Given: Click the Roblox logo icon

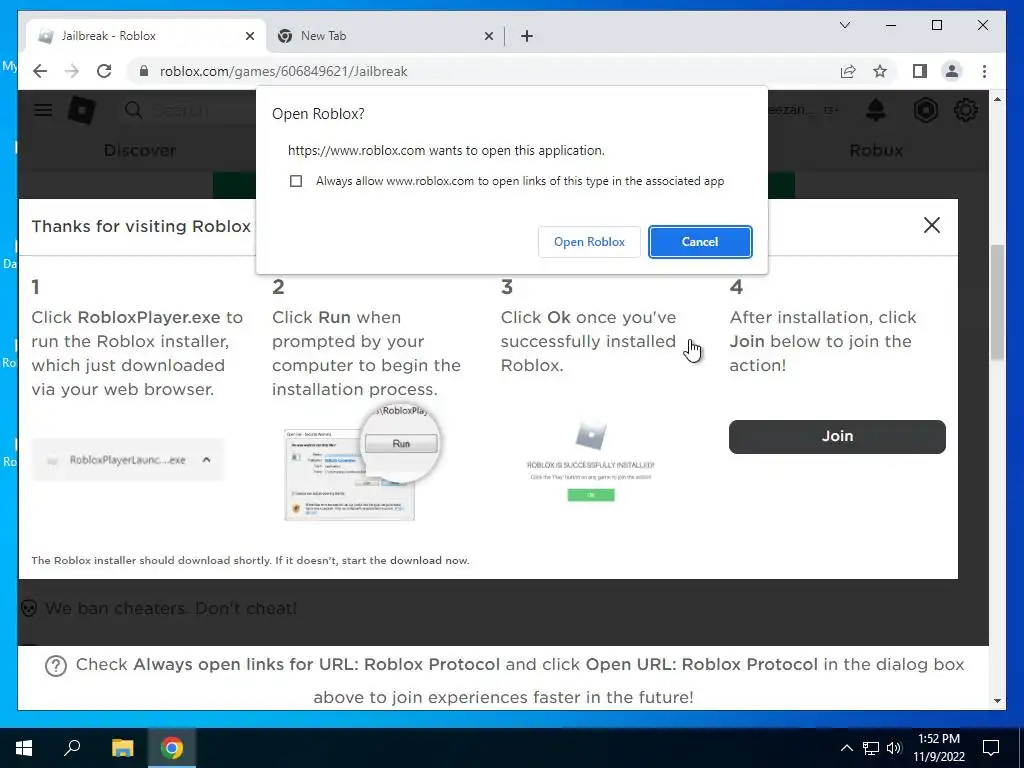Looking at the screenshot, I should (x=82, y=110).
